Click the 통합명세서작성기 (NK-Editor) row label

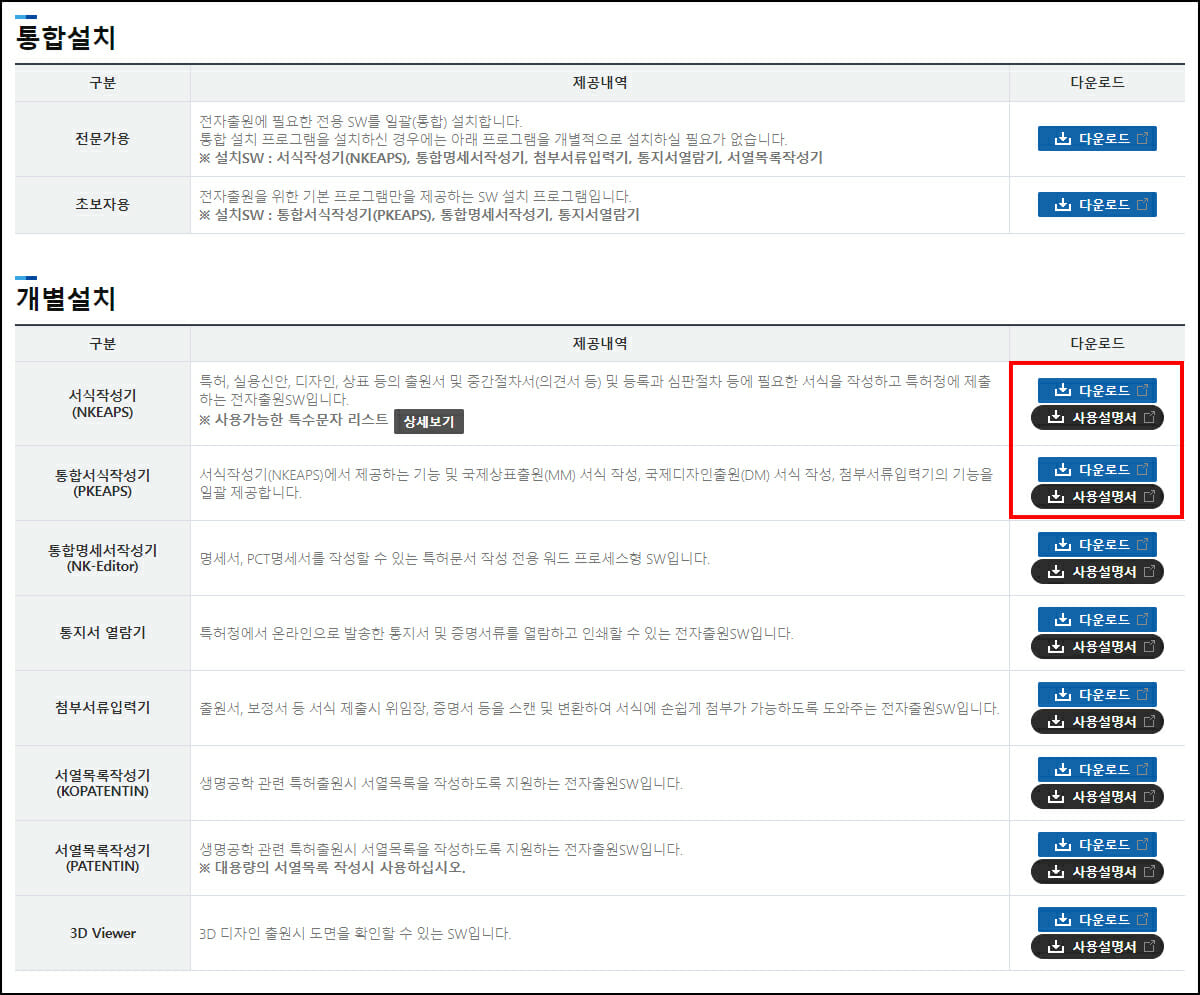[x=102, y=558]
